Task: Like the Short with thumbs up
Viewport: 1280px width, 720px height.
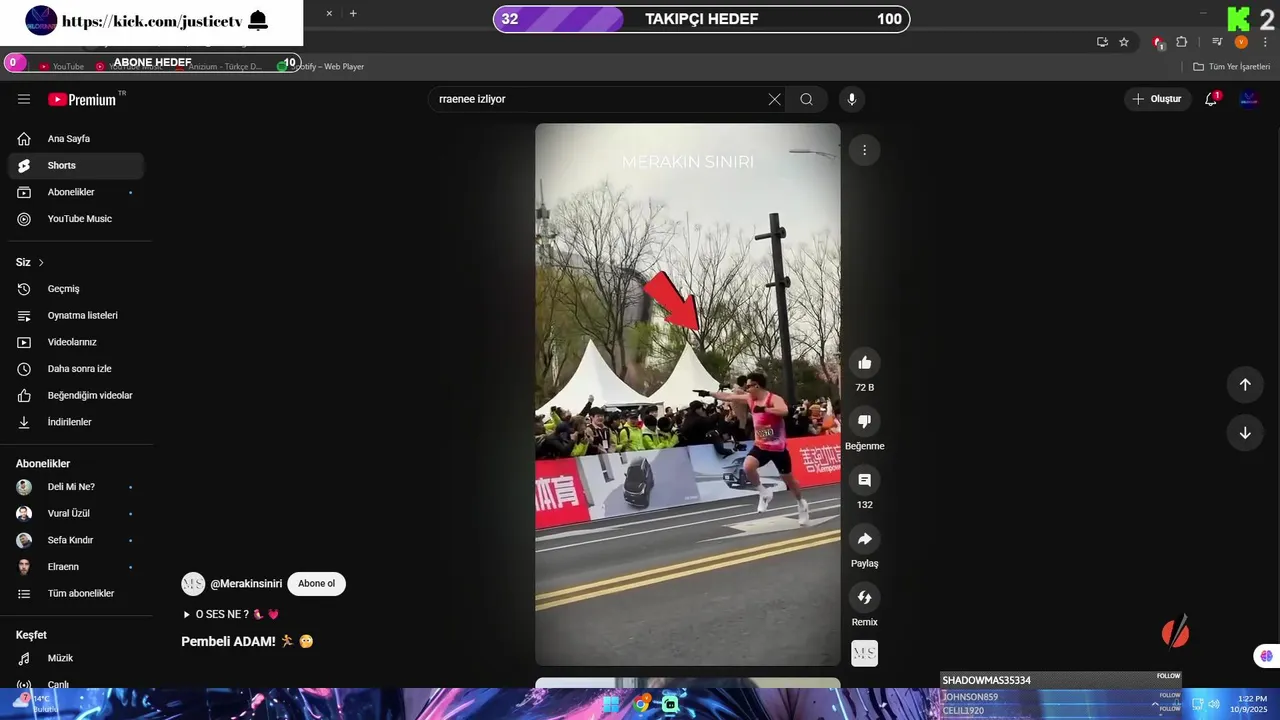Action: click(x=864, y=363)
